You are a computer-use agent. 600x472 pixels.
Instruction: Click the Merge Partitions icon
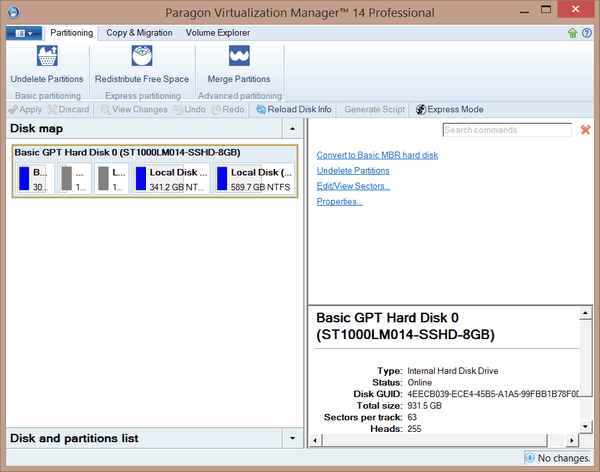(x=239, y=56)
